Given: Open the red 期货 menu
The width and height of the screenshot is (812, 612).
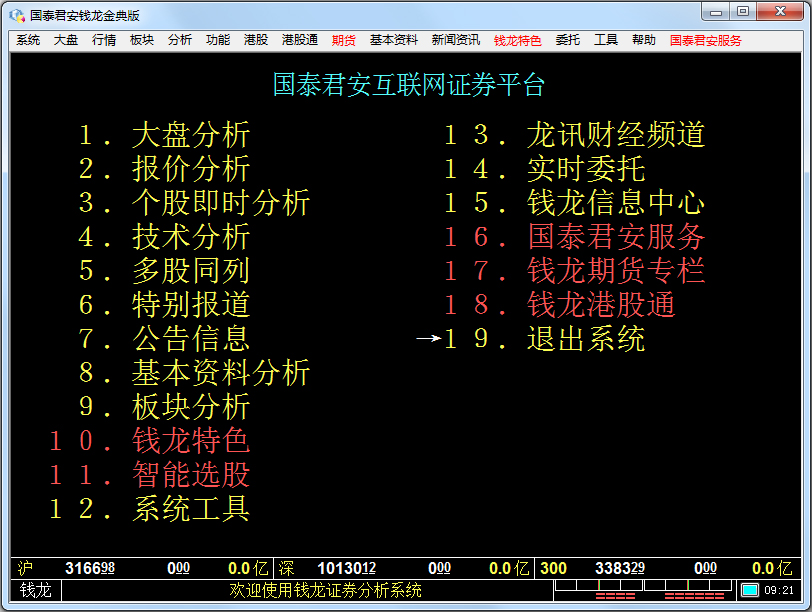Looking at the screenshot, I should point(344,40).
